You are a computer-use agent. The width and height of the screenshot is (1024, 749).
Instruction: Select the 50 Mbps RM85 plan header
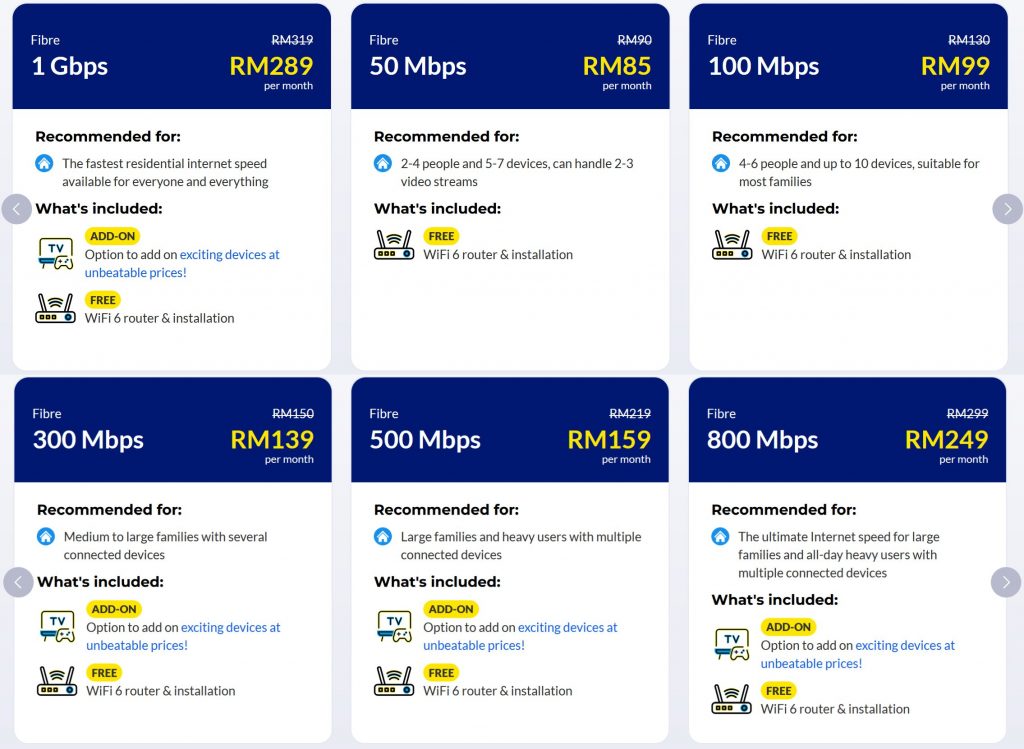[510, 56]
